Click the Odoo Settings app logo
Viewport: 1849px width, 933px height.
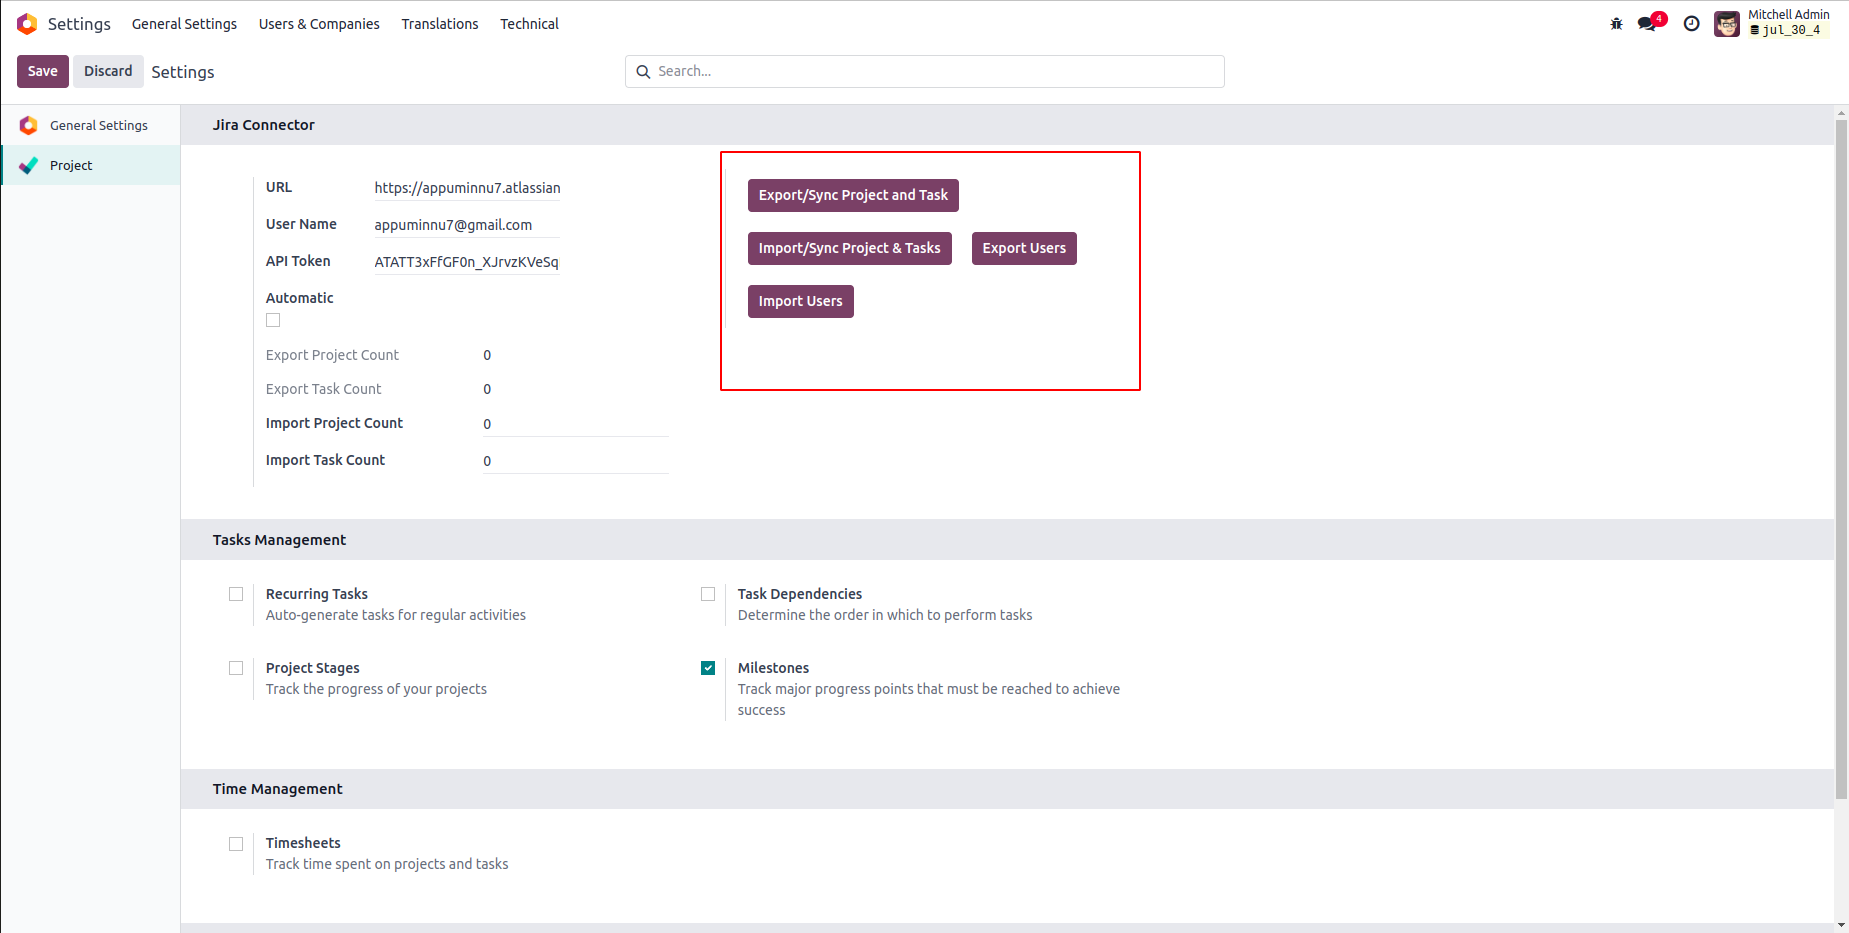(27, 24)
